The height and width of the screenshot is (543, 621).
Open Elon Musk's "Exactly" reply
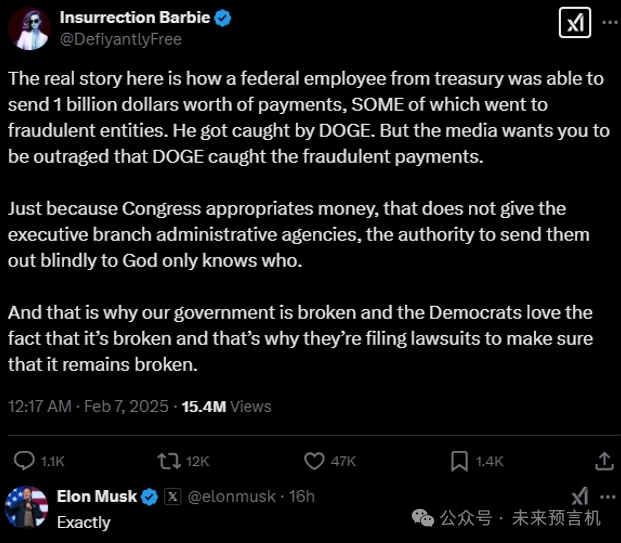(x=84, y=521)
